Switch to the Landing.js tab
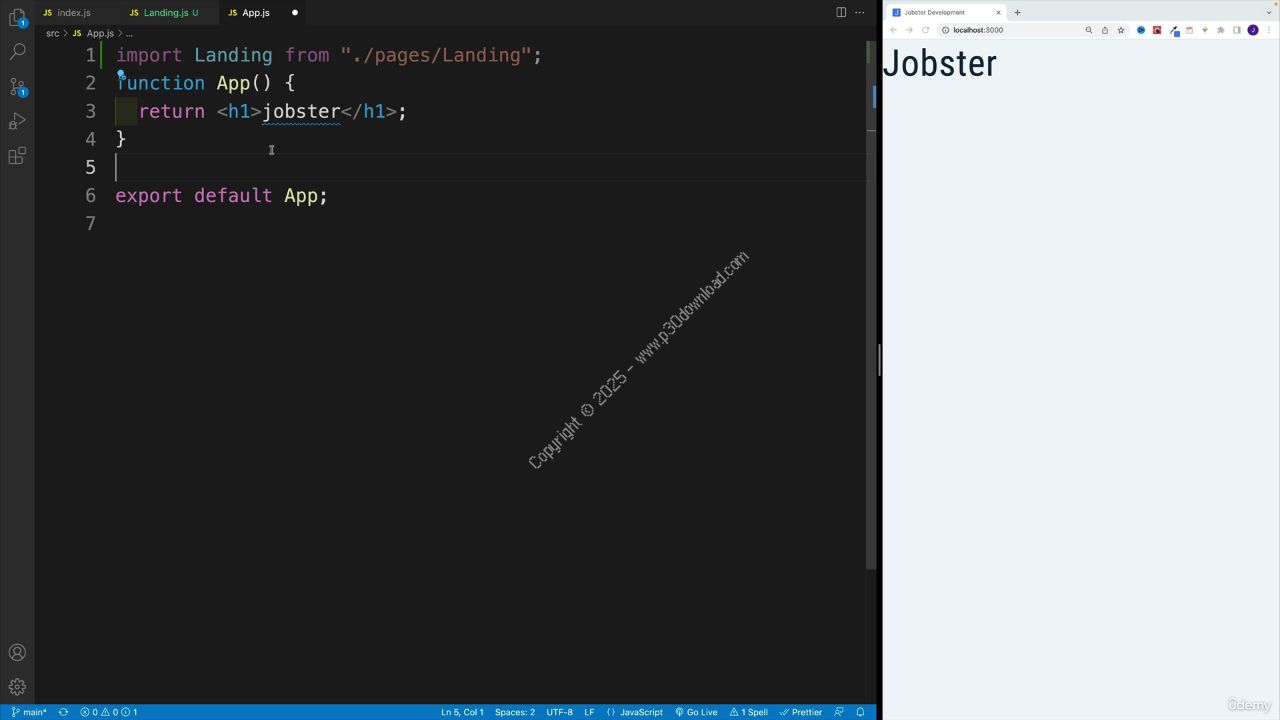 coord(165,13)
